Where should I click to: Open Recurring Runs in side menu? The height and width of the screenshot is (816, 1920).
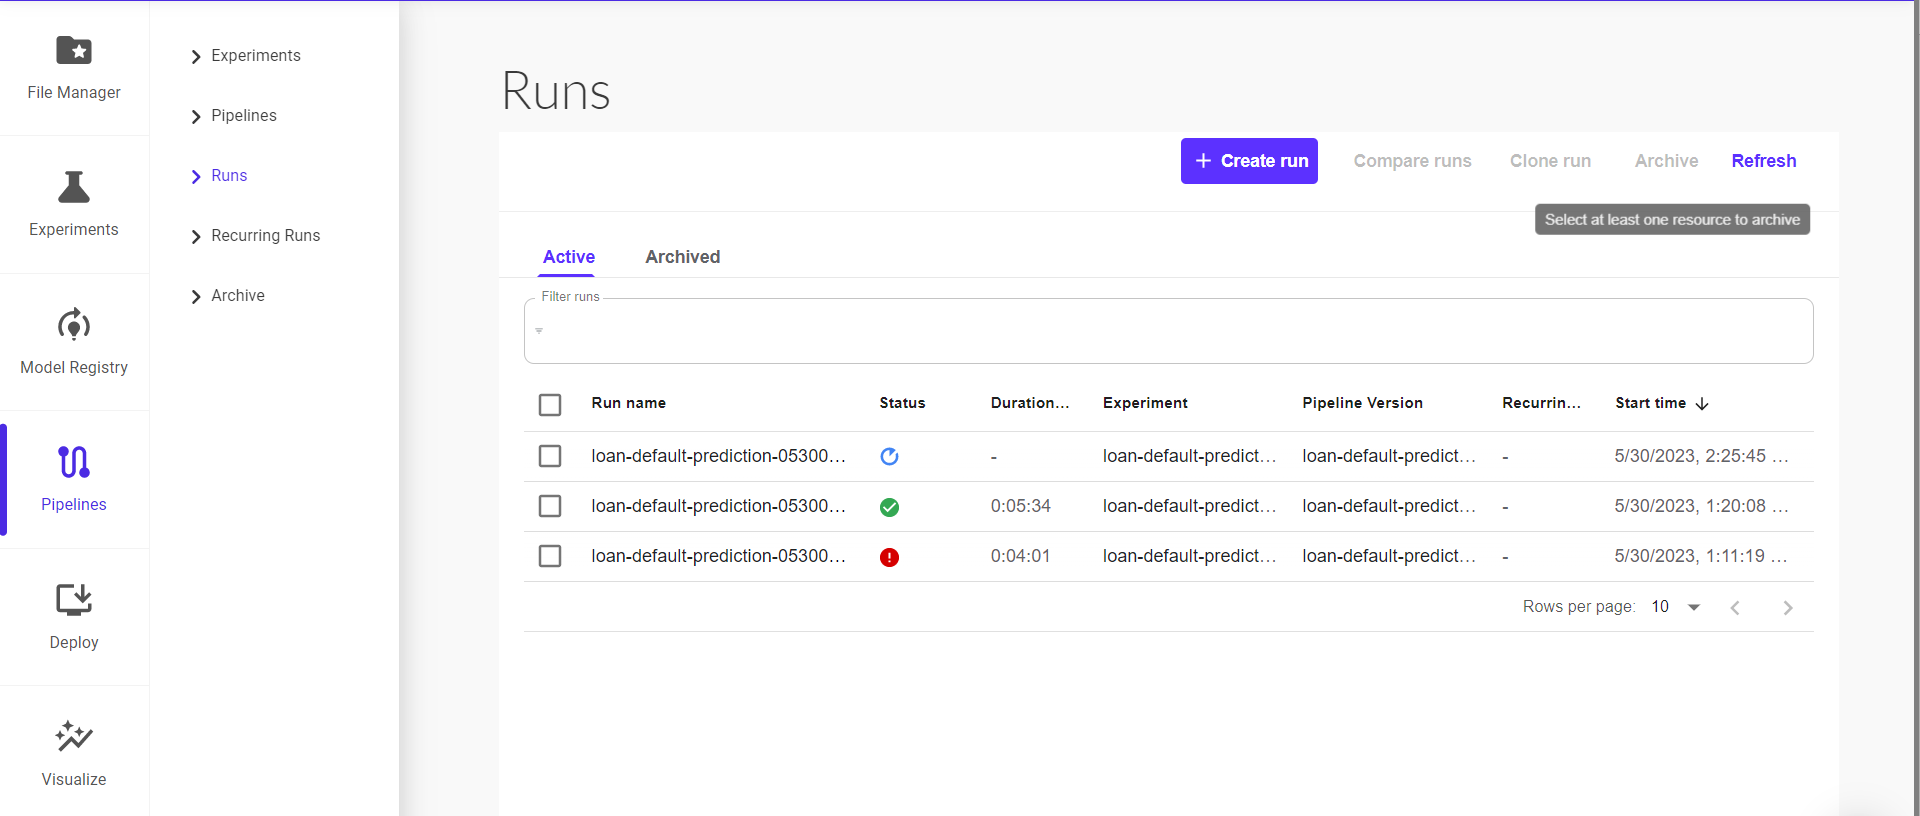coord(266,235)
